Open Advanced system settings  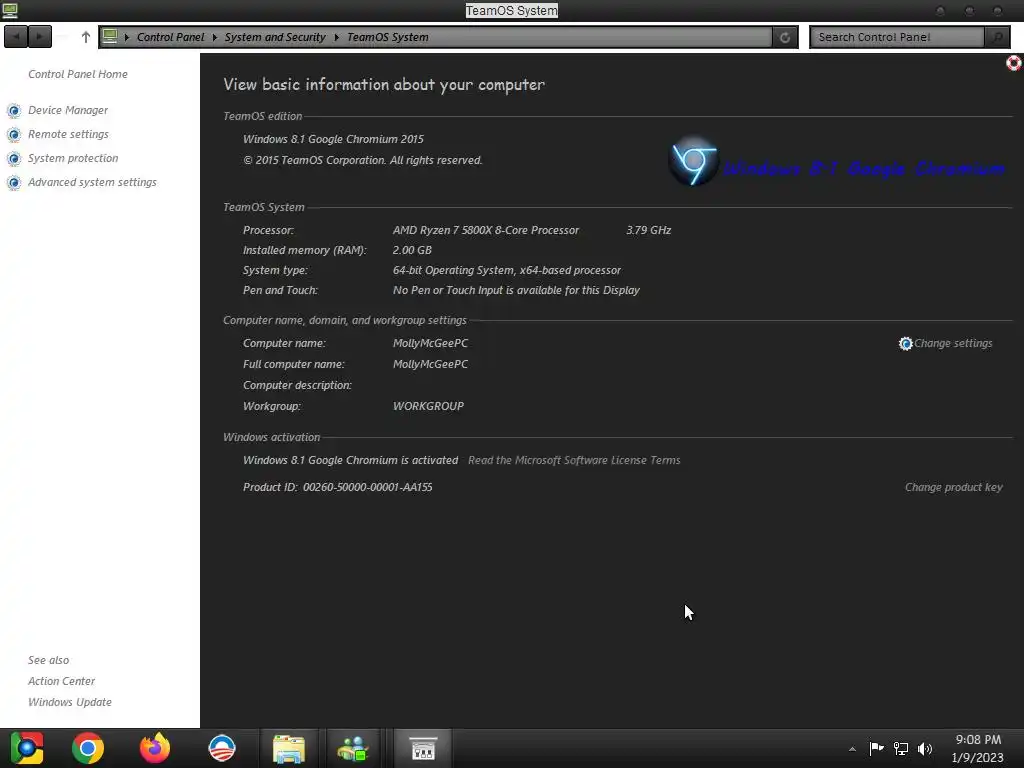(92, 182)
